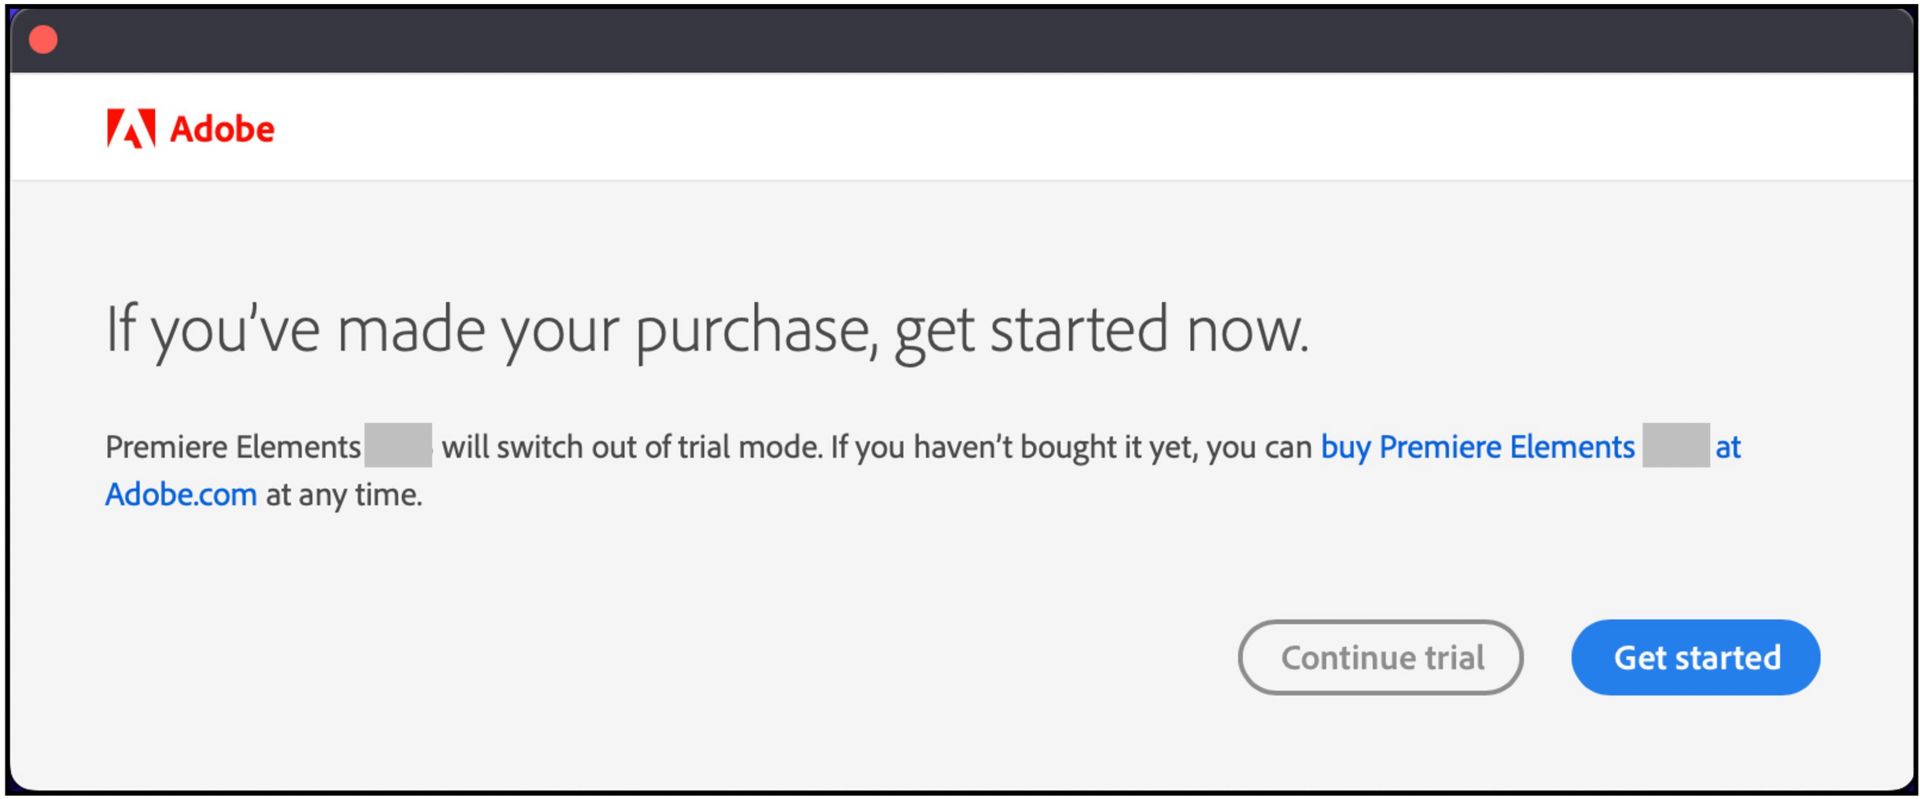Viewport: 1920px width, 799px height.
Task: Click the gray redacted box after Premiere Elements
Action: click(398, 445)
